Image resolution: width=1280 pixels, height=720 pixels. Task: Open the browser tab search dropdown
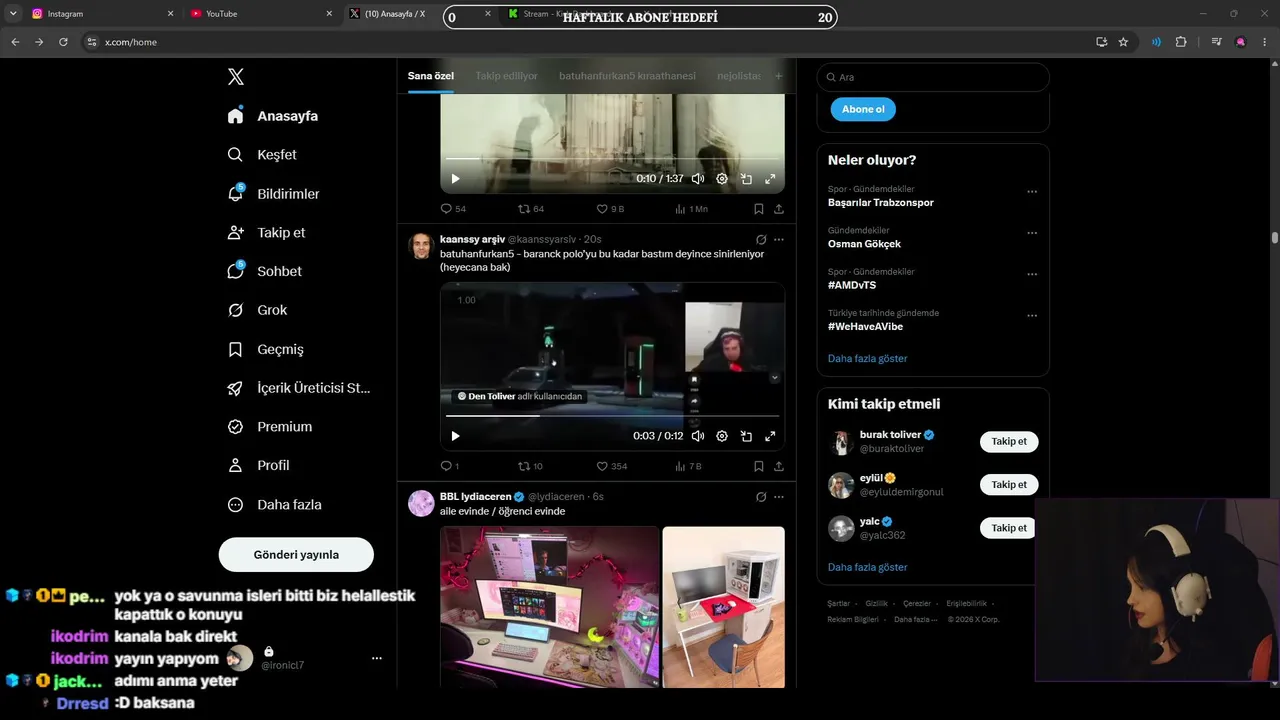click(x=13, y=13)
